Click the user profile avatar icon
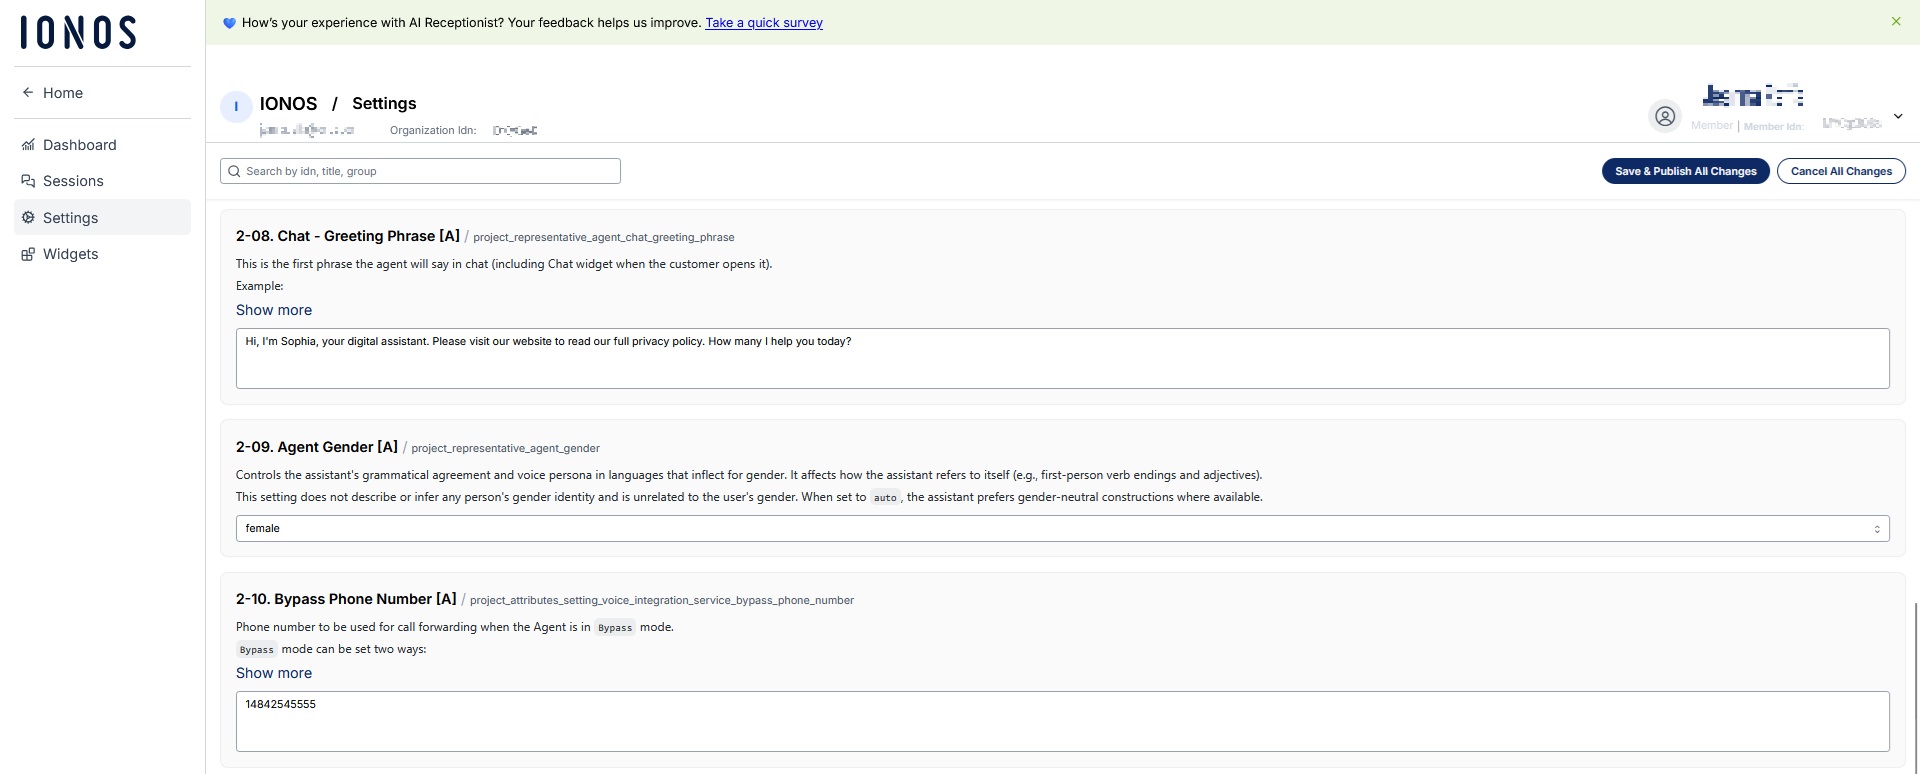The image size is (1920, 774). click(1664, 117)
